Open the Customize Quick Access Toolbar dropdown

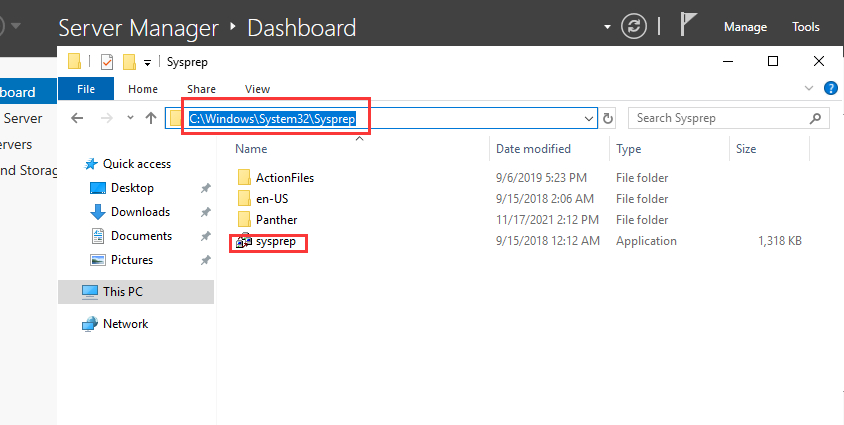click(147, 63)
